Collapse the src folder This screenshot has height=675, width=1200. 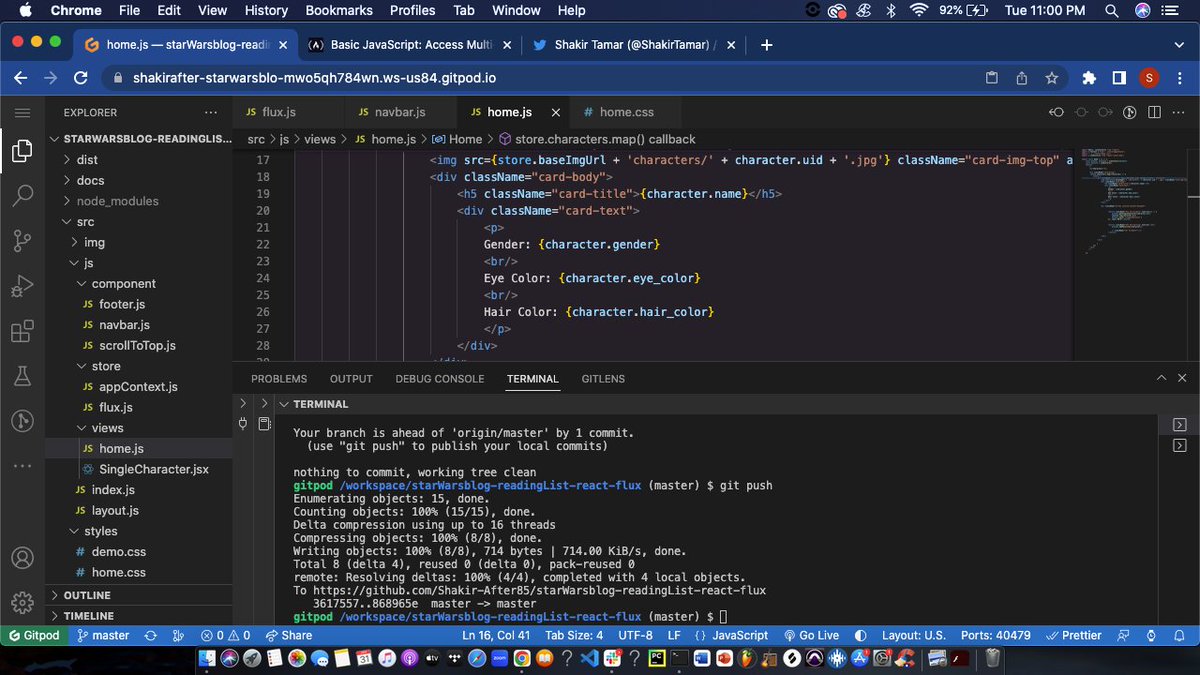(x=138, y=222)
